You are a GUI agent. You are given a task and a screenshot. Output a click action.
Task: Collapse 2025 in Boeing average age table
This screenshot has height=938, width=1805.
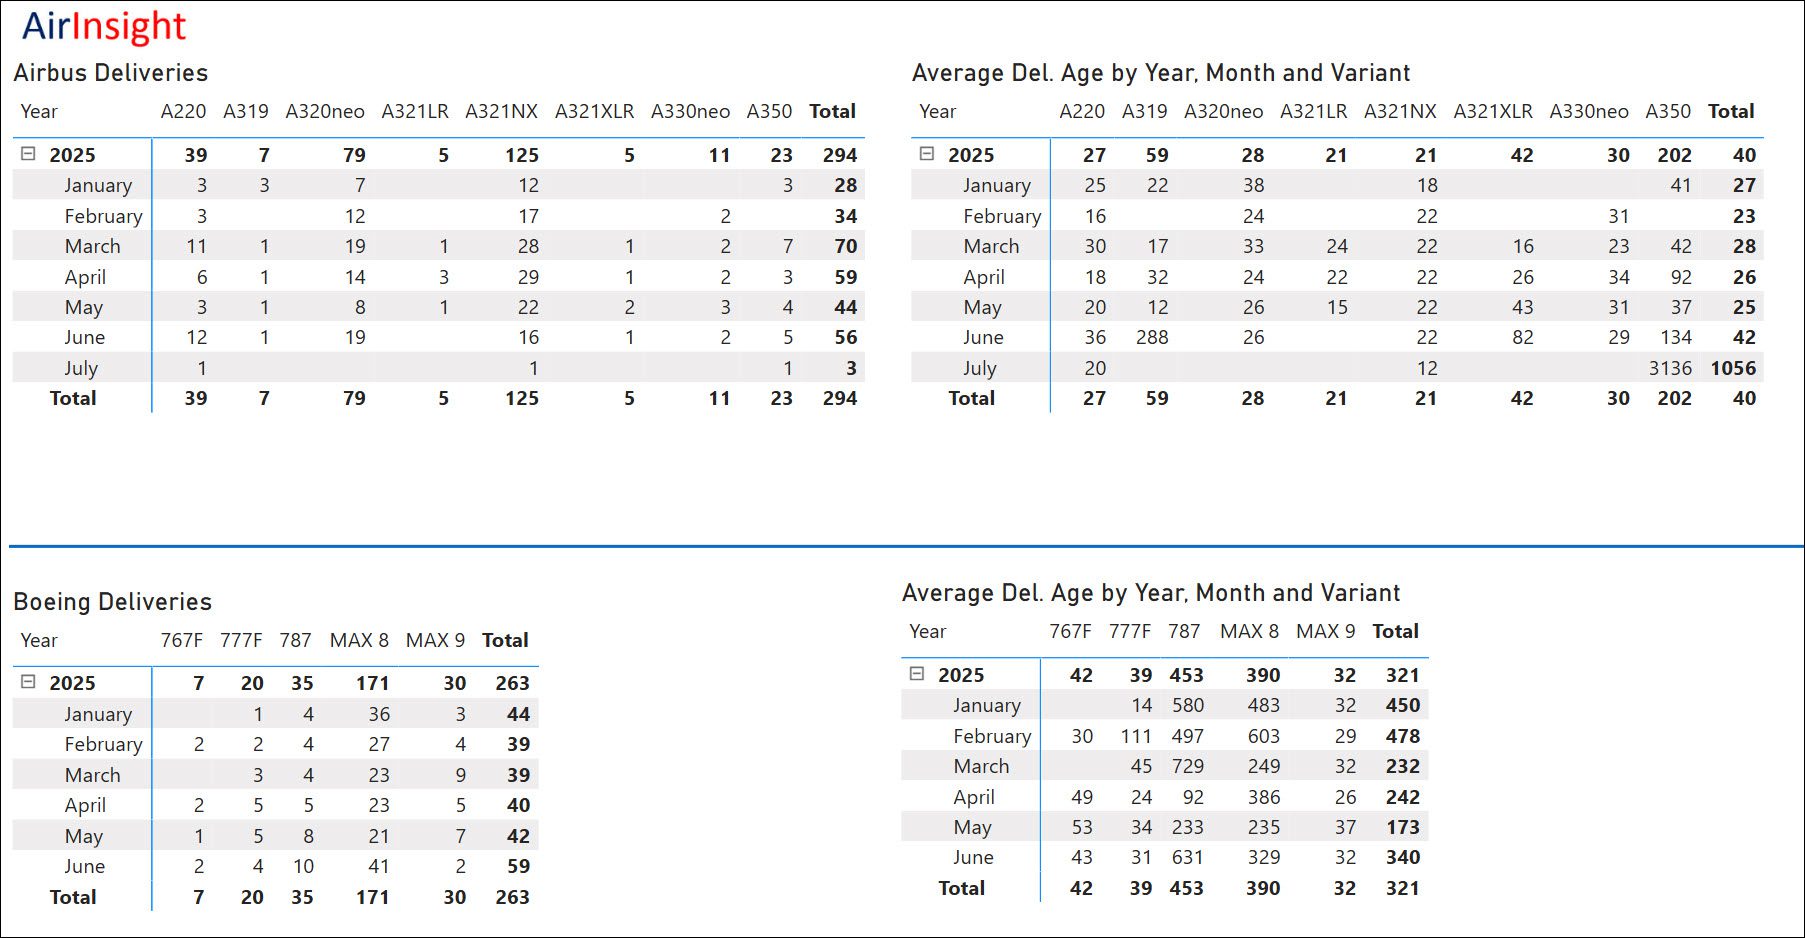pyautogui.click(x=917, y=674)
